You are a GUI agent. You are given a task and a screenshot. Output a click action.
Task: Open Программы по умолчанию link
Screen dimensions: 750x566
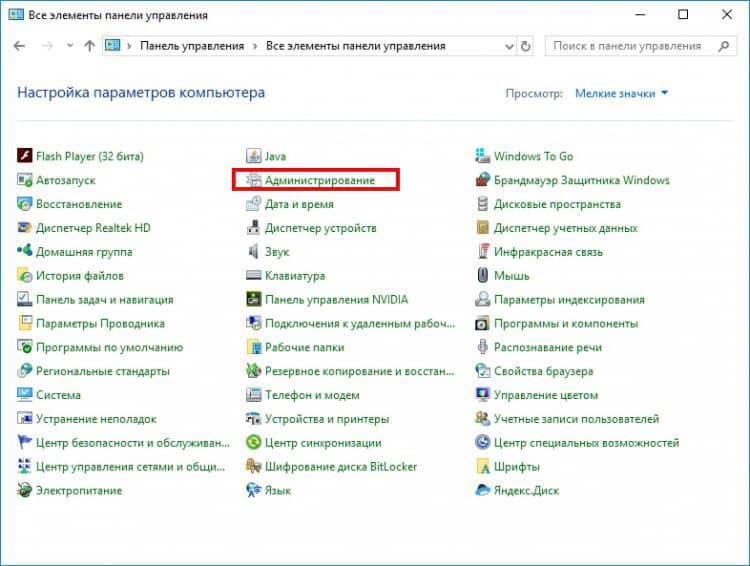110,347
